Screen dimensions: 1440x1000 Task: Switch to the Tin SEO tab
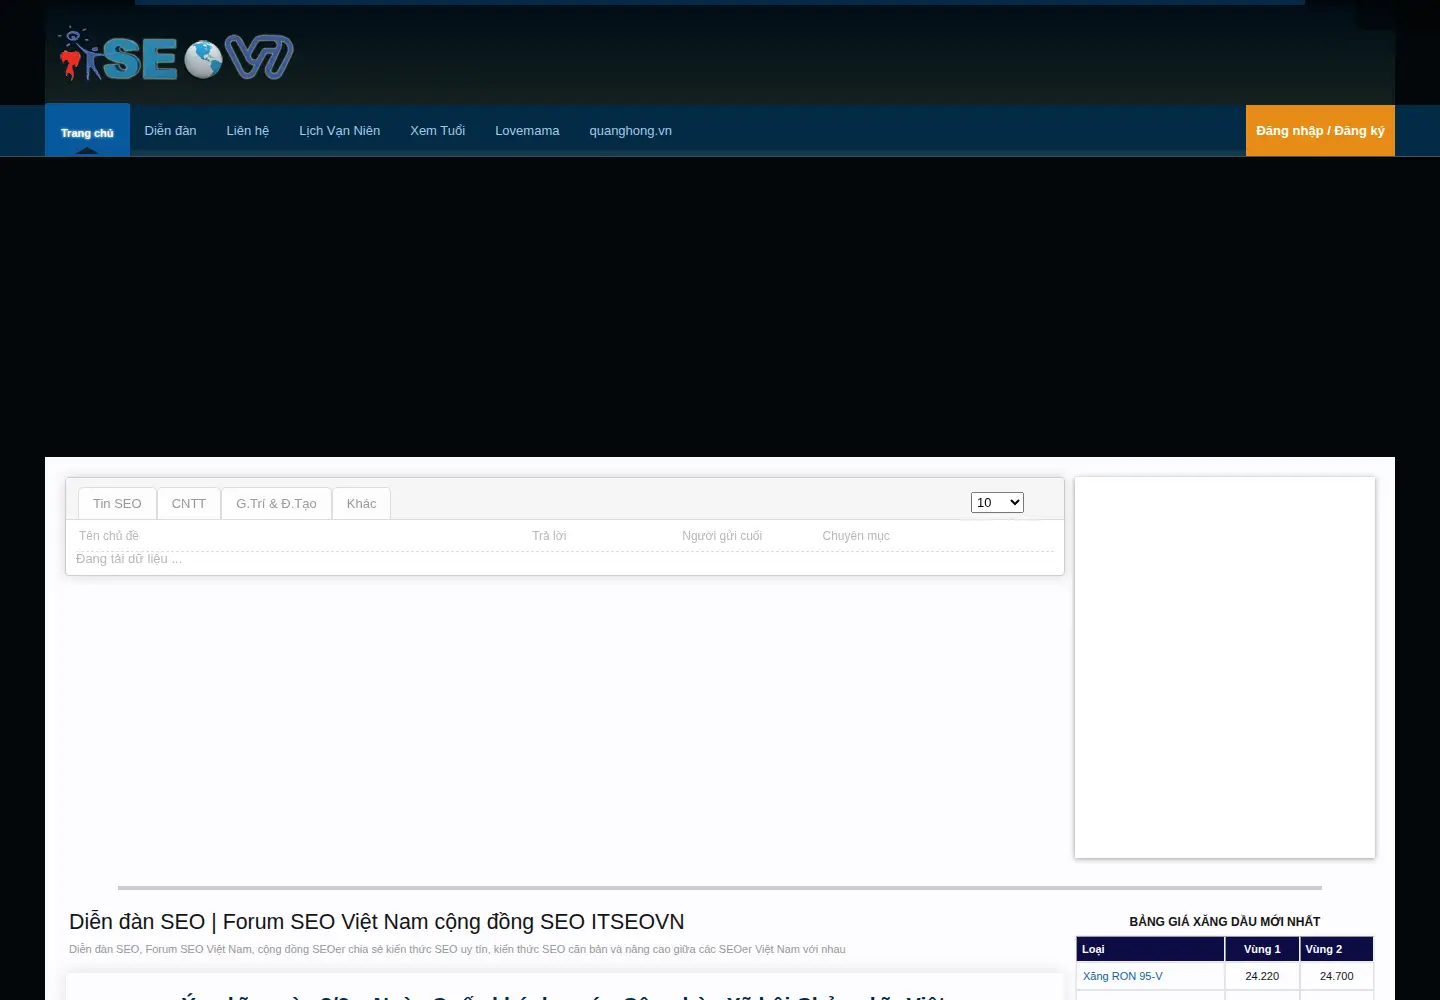pos(117,503)
